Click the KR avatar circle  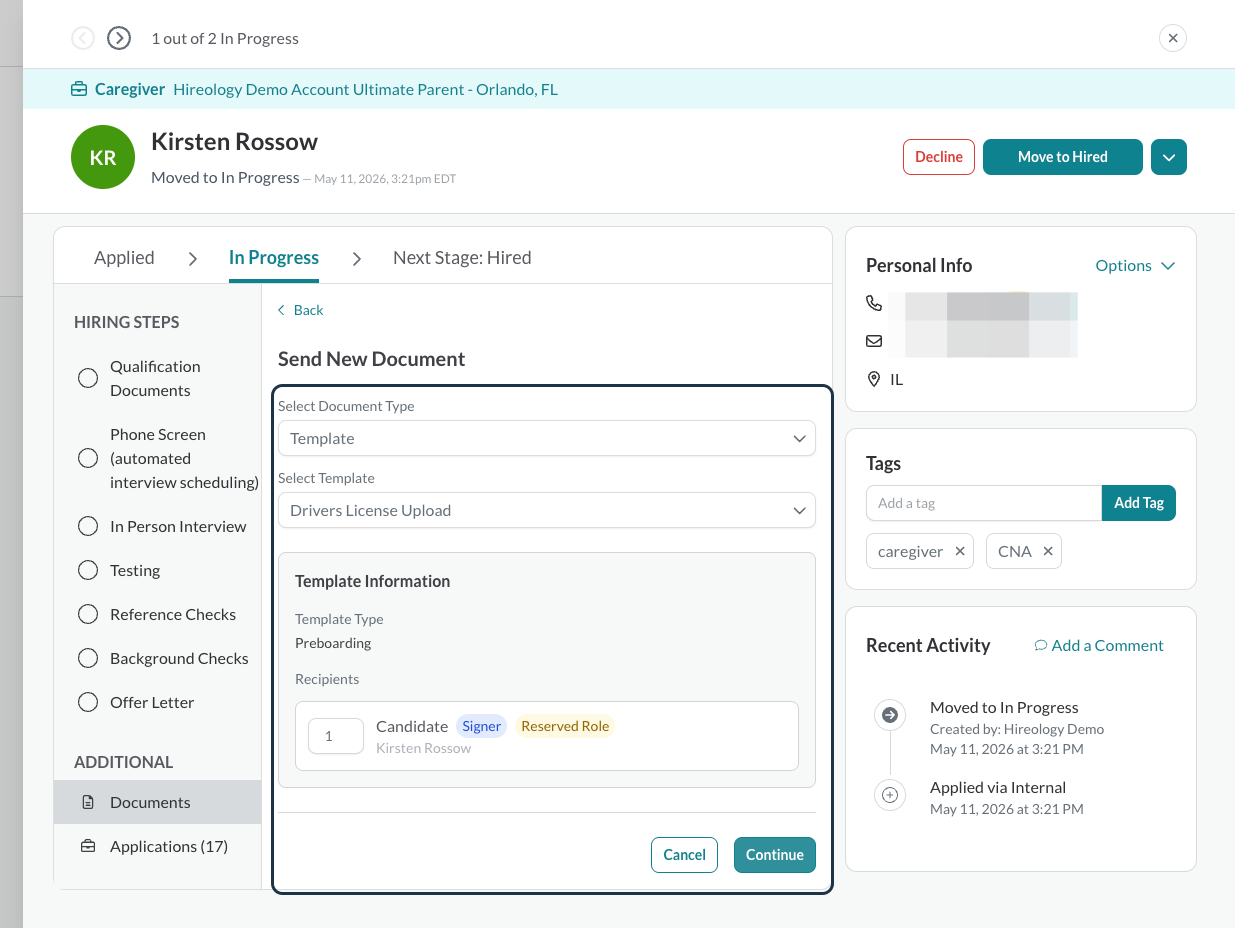103,157
